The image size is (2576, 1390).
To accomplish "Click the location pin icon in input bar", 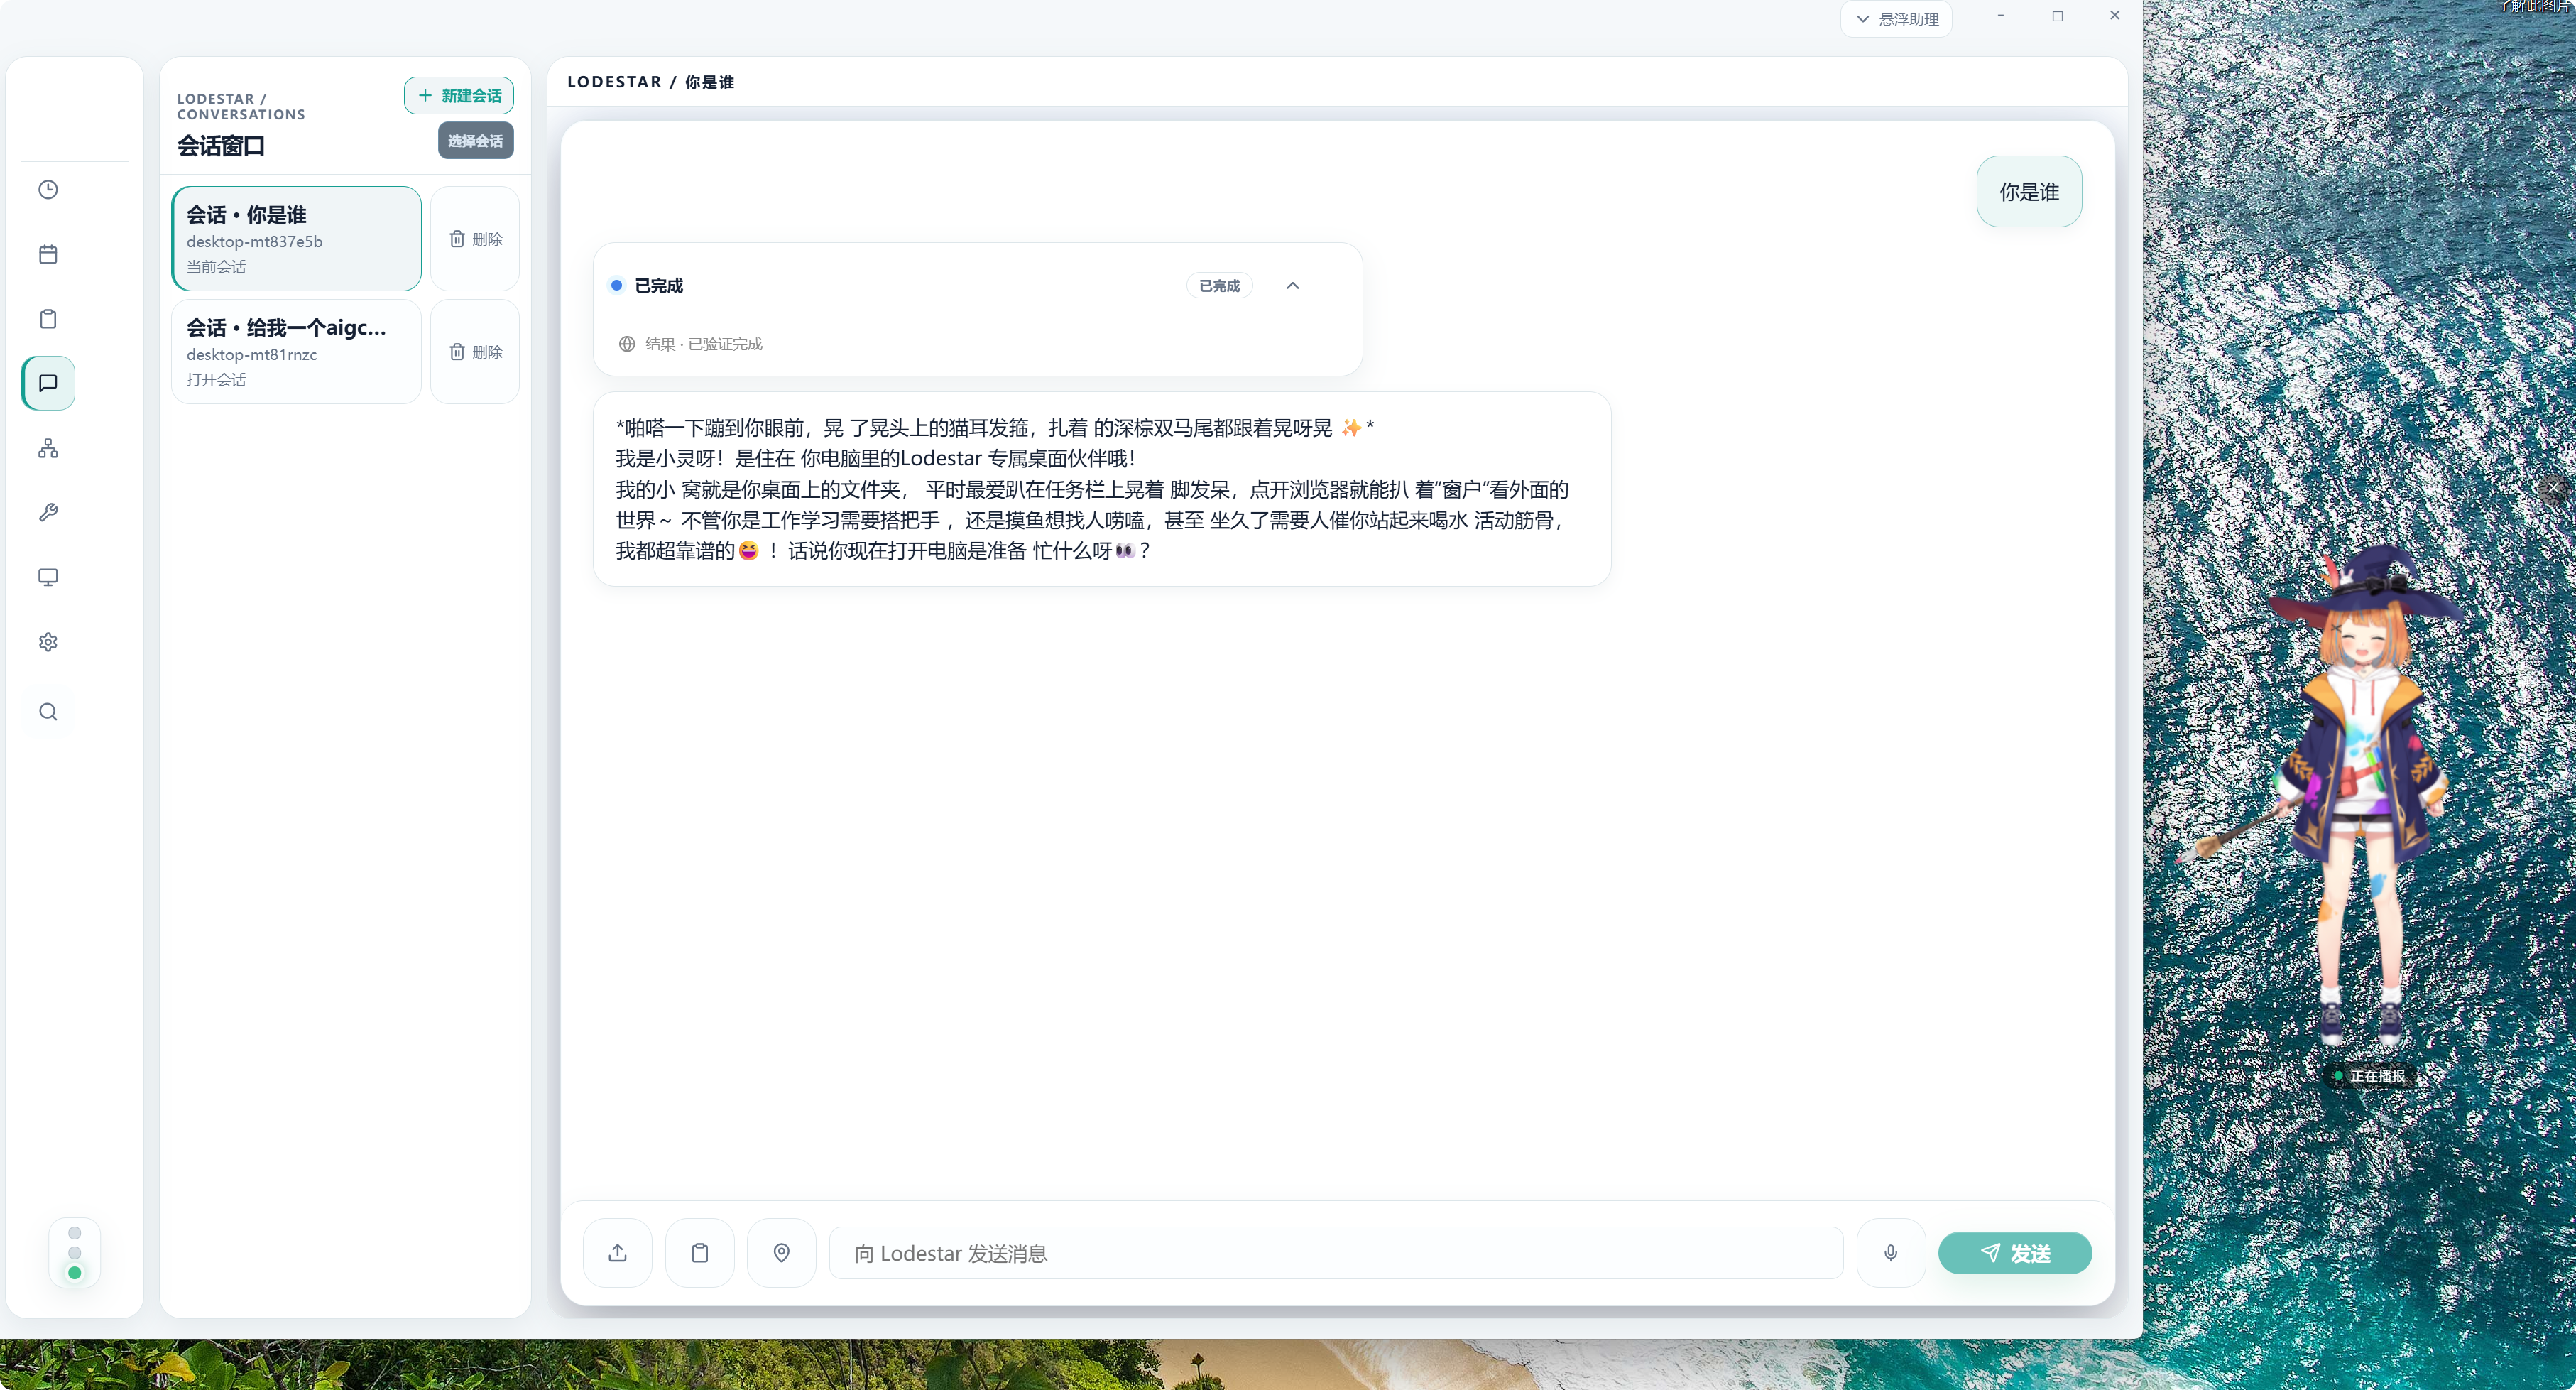I will pyautogui.click(x=782, y=1253).
